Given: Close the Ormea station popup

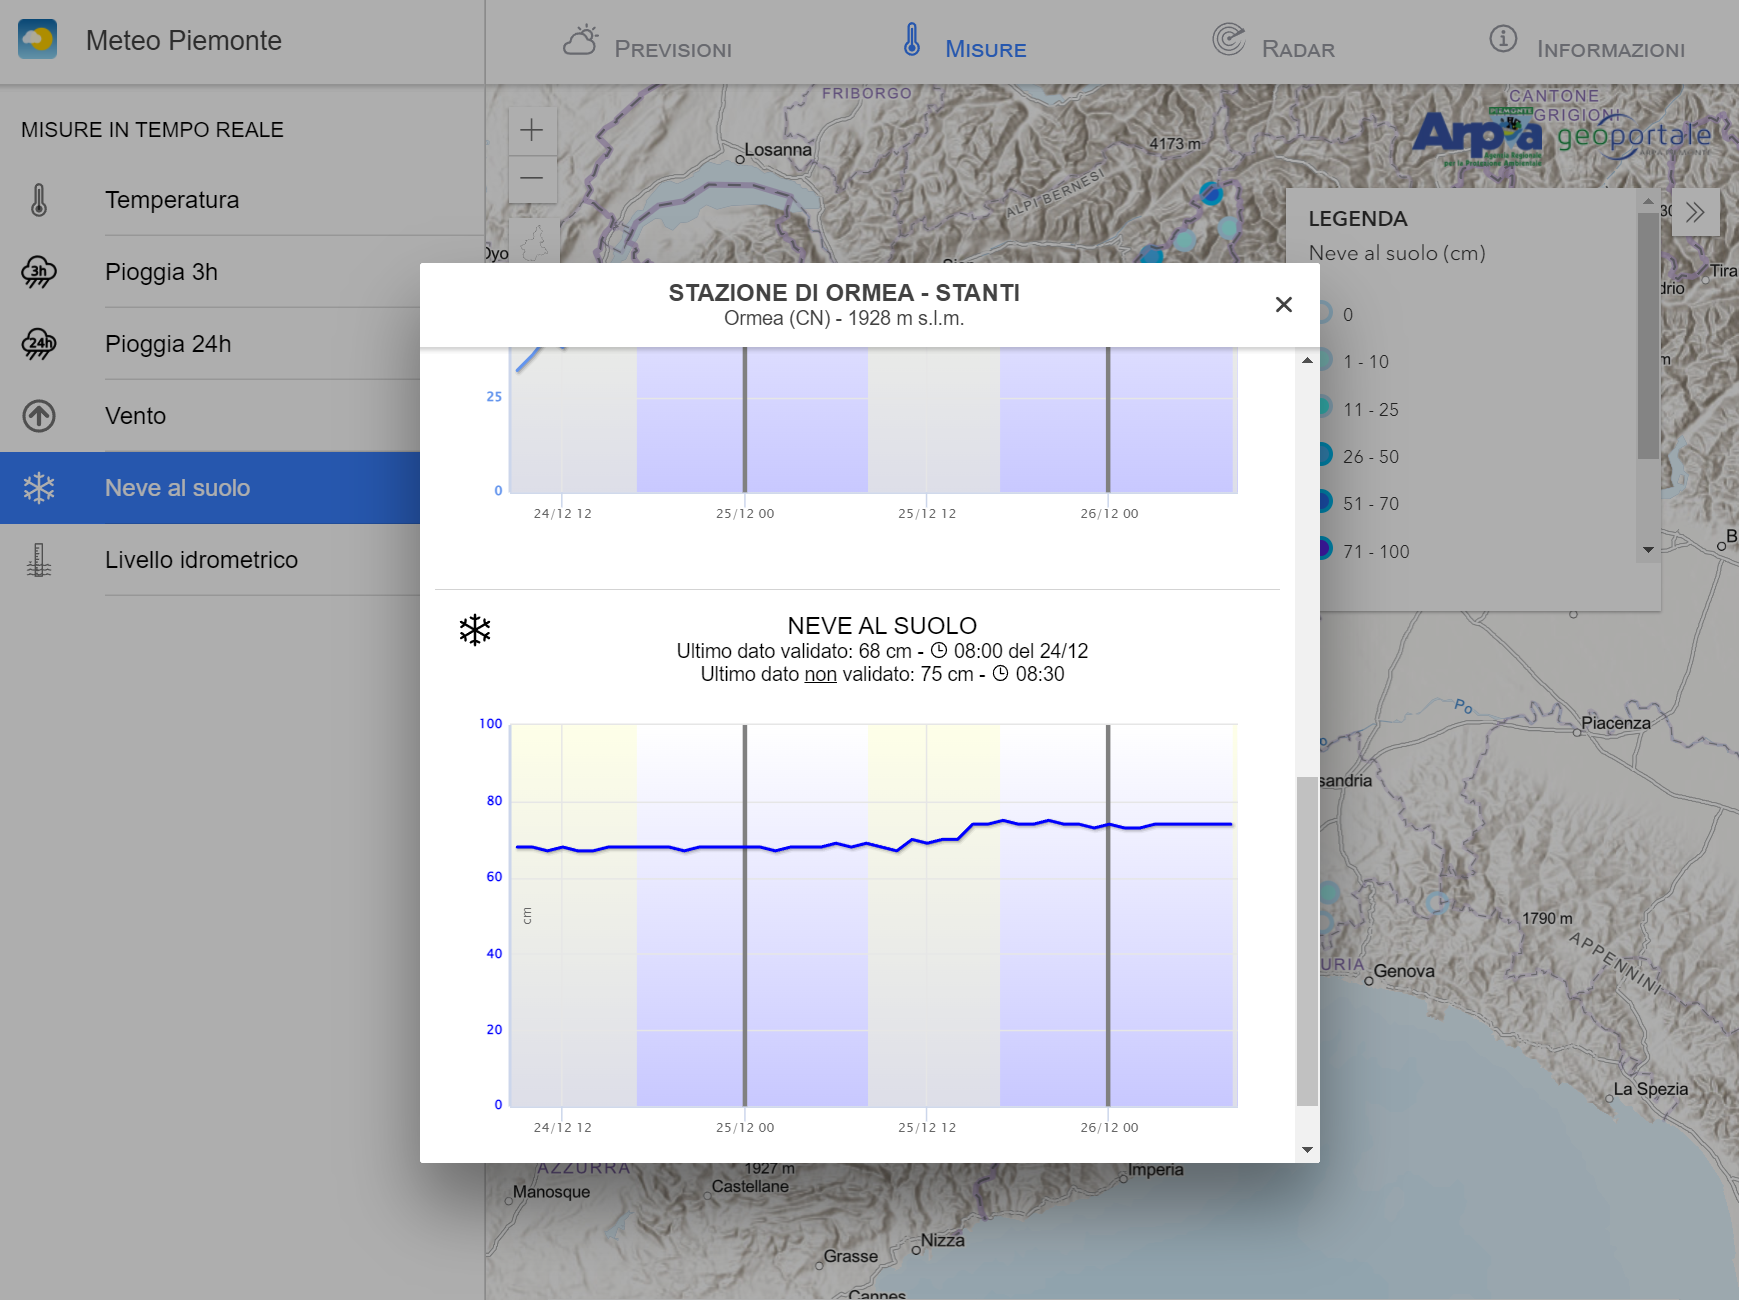Looking at the screenshot, I should click(x=1284, y=305).
